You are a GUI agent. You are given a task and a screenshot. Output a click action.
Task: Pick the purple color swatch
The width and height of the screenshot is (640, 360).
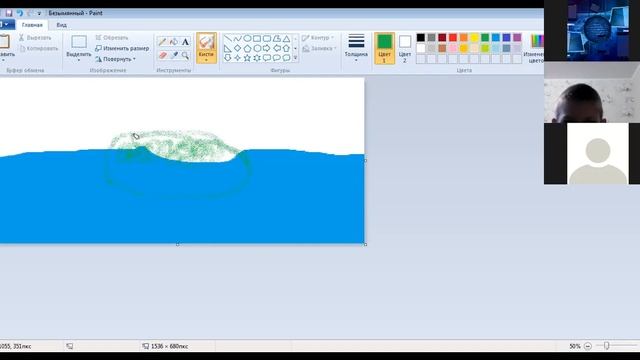tap(517, 38)
